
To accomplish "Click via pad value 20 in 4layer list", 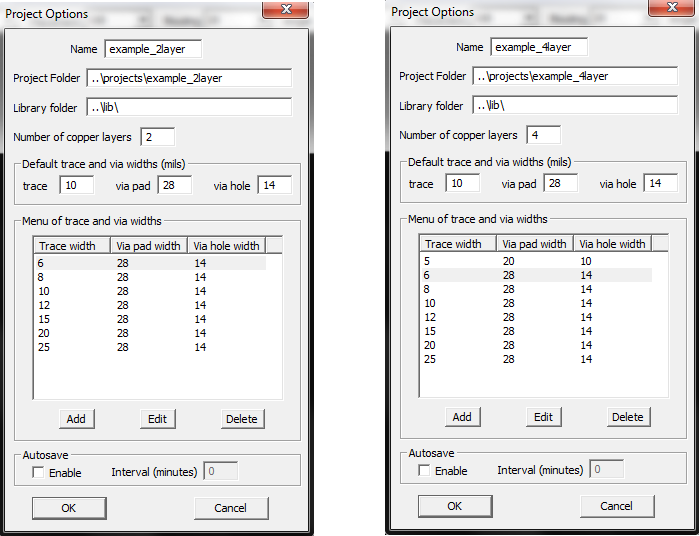I will pos(508,261).
